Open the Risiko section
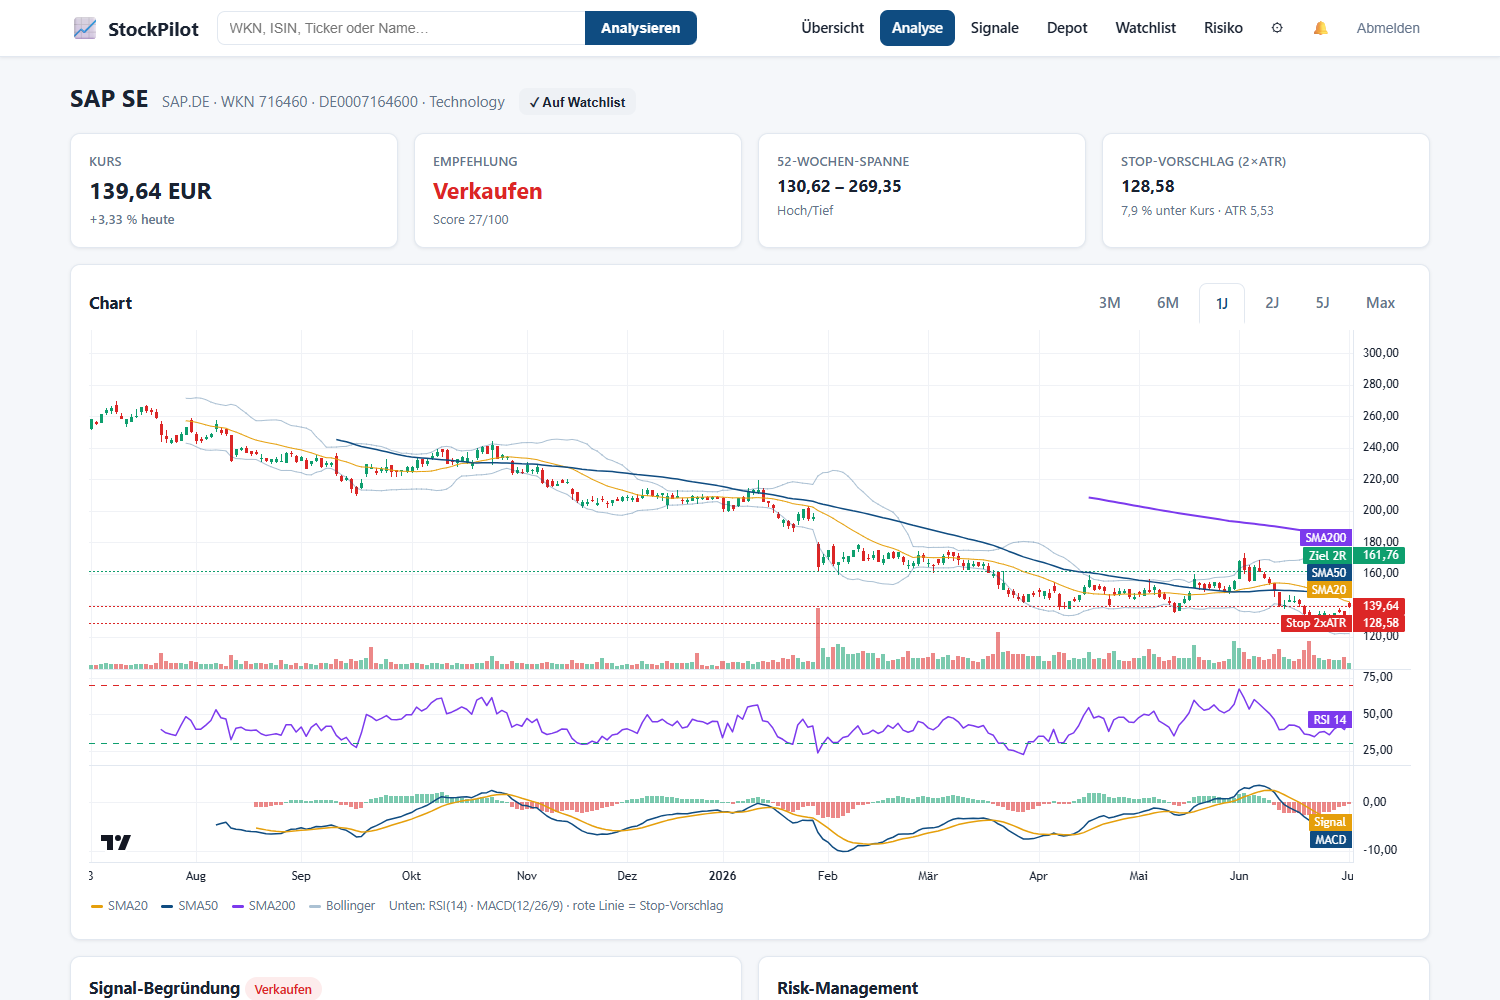This screenshot has width=1500, height=1000. tap(1223, 28)
